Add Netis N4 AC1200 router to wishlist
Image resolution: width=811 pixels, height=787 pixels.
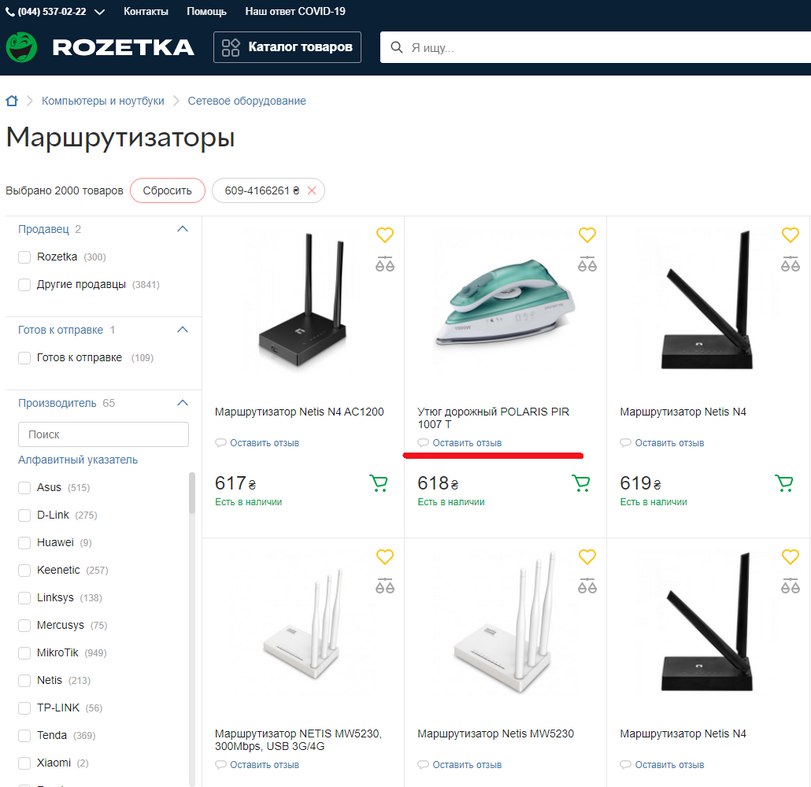pyautogui.click(x=384, y=235)
